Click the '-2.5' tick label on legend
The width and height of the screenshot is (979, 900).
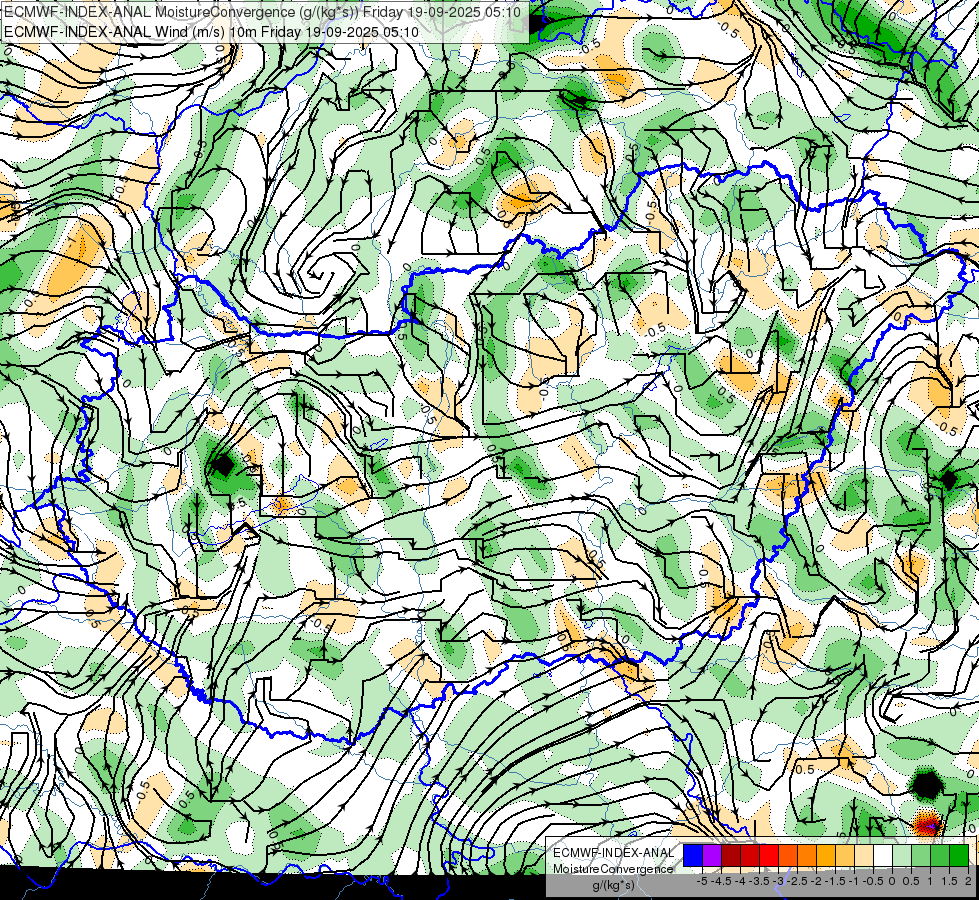pyautogui.click(x=797, y=881)
